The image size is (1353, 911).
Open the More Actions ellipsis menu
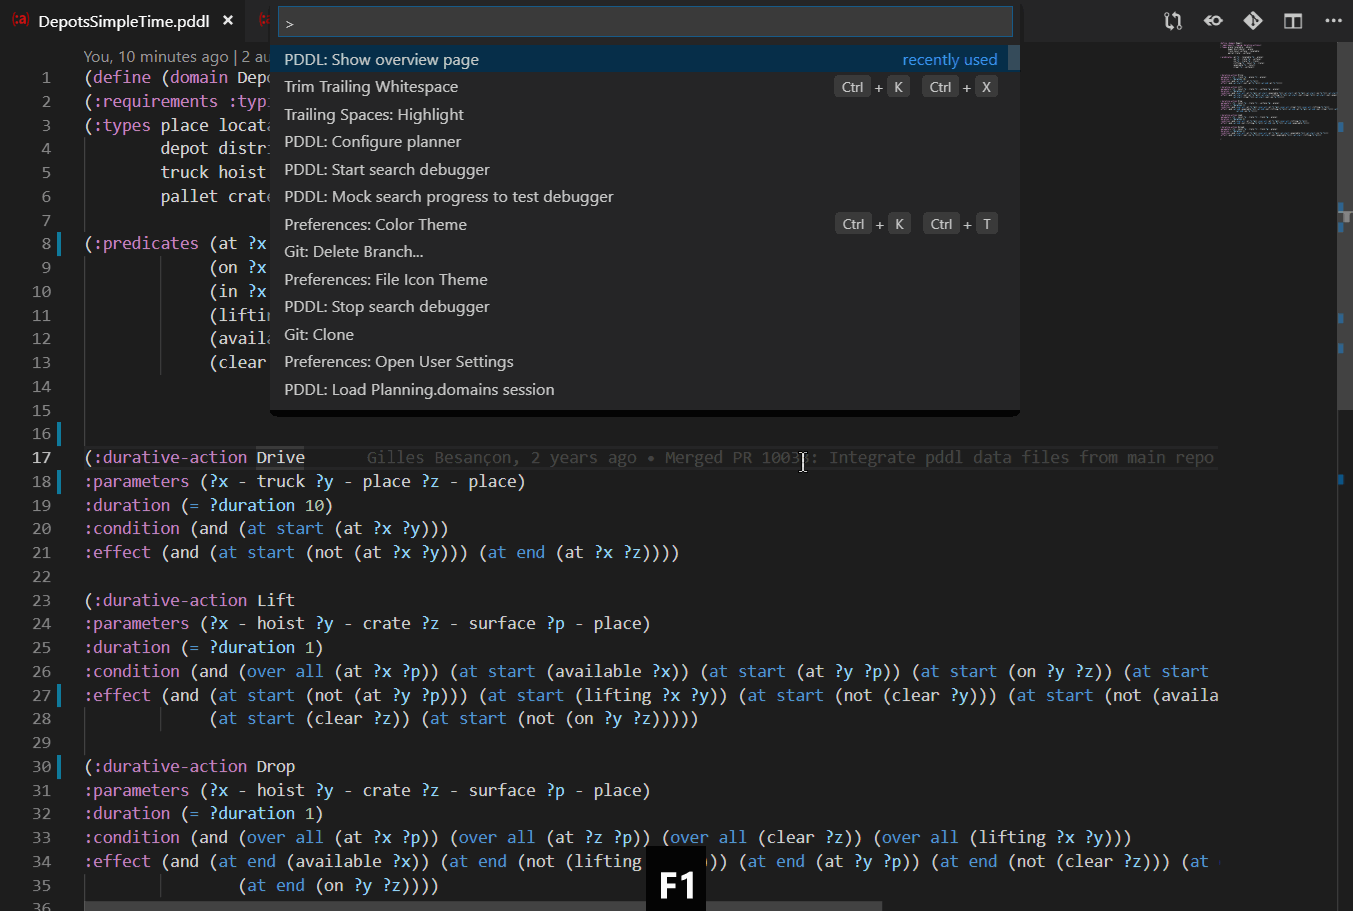pyautogui.click(x=1333, y=20)
